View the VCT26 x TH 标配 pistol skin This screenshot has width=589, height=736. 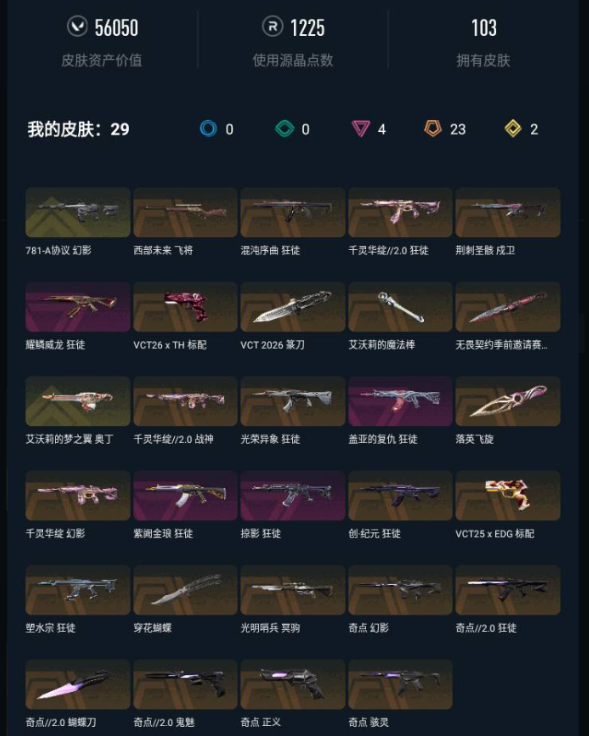(x=185, y=307)
